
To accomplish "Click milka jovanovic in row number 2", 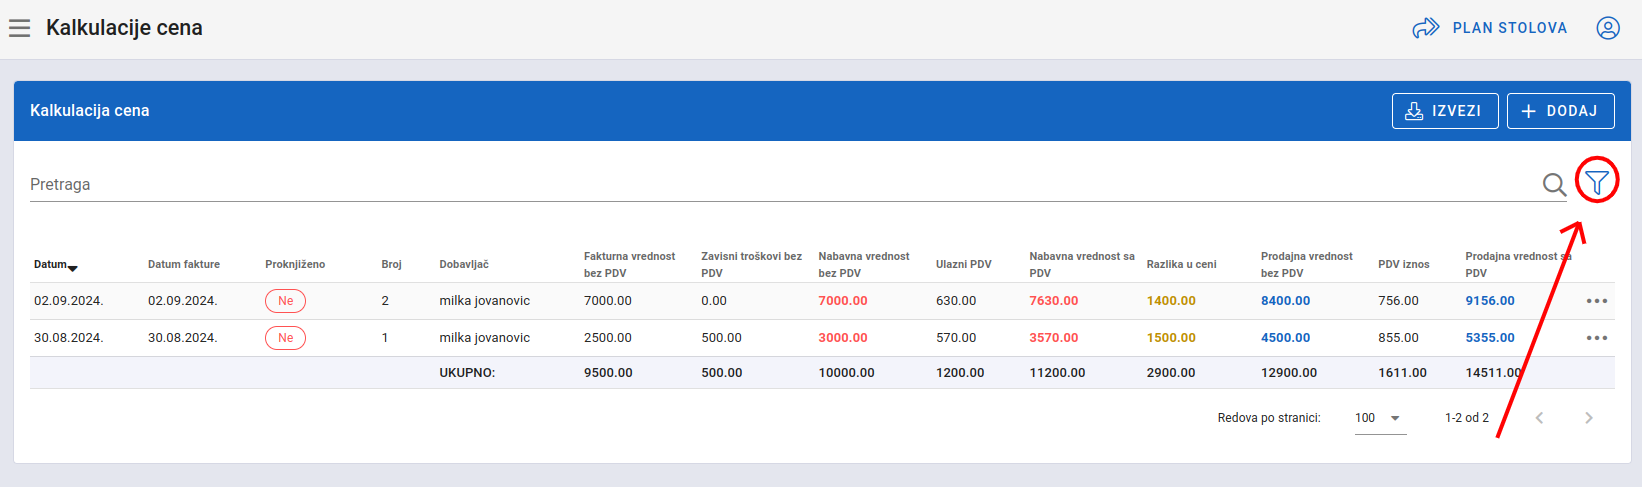I will point(485,301).
